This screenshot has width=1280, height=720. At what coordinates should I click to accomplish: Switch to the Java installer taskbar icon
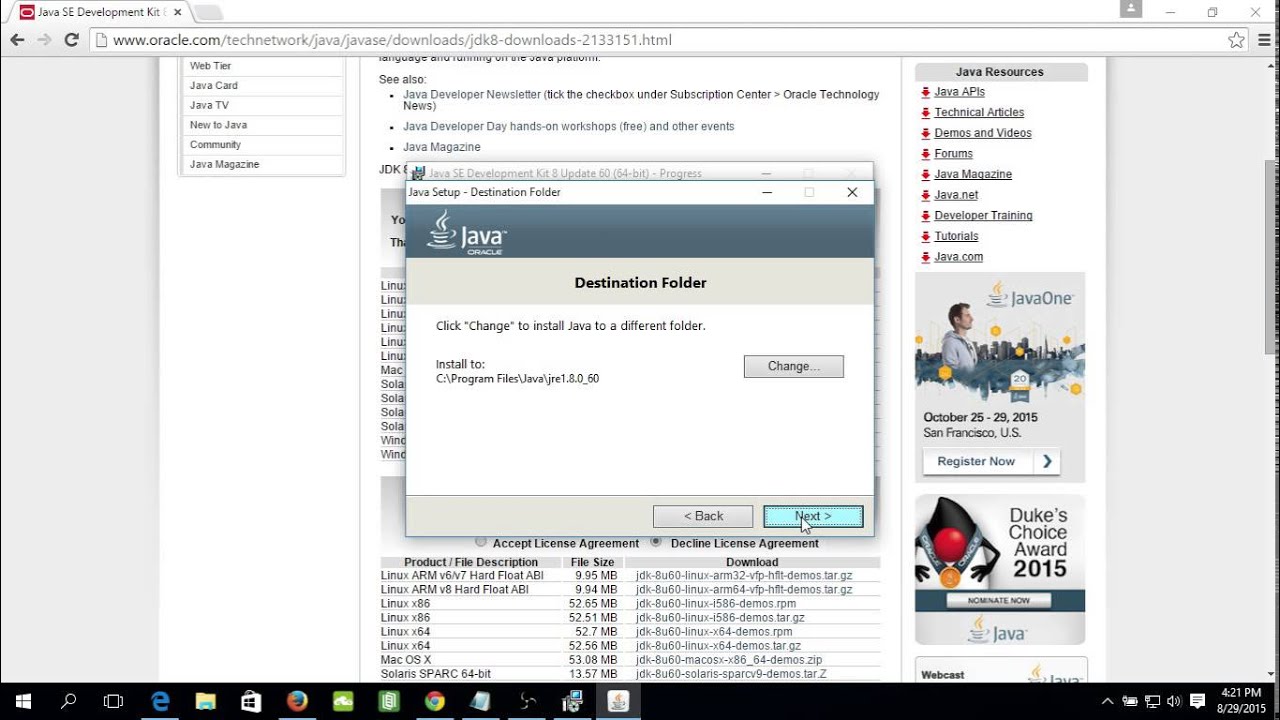618,701
